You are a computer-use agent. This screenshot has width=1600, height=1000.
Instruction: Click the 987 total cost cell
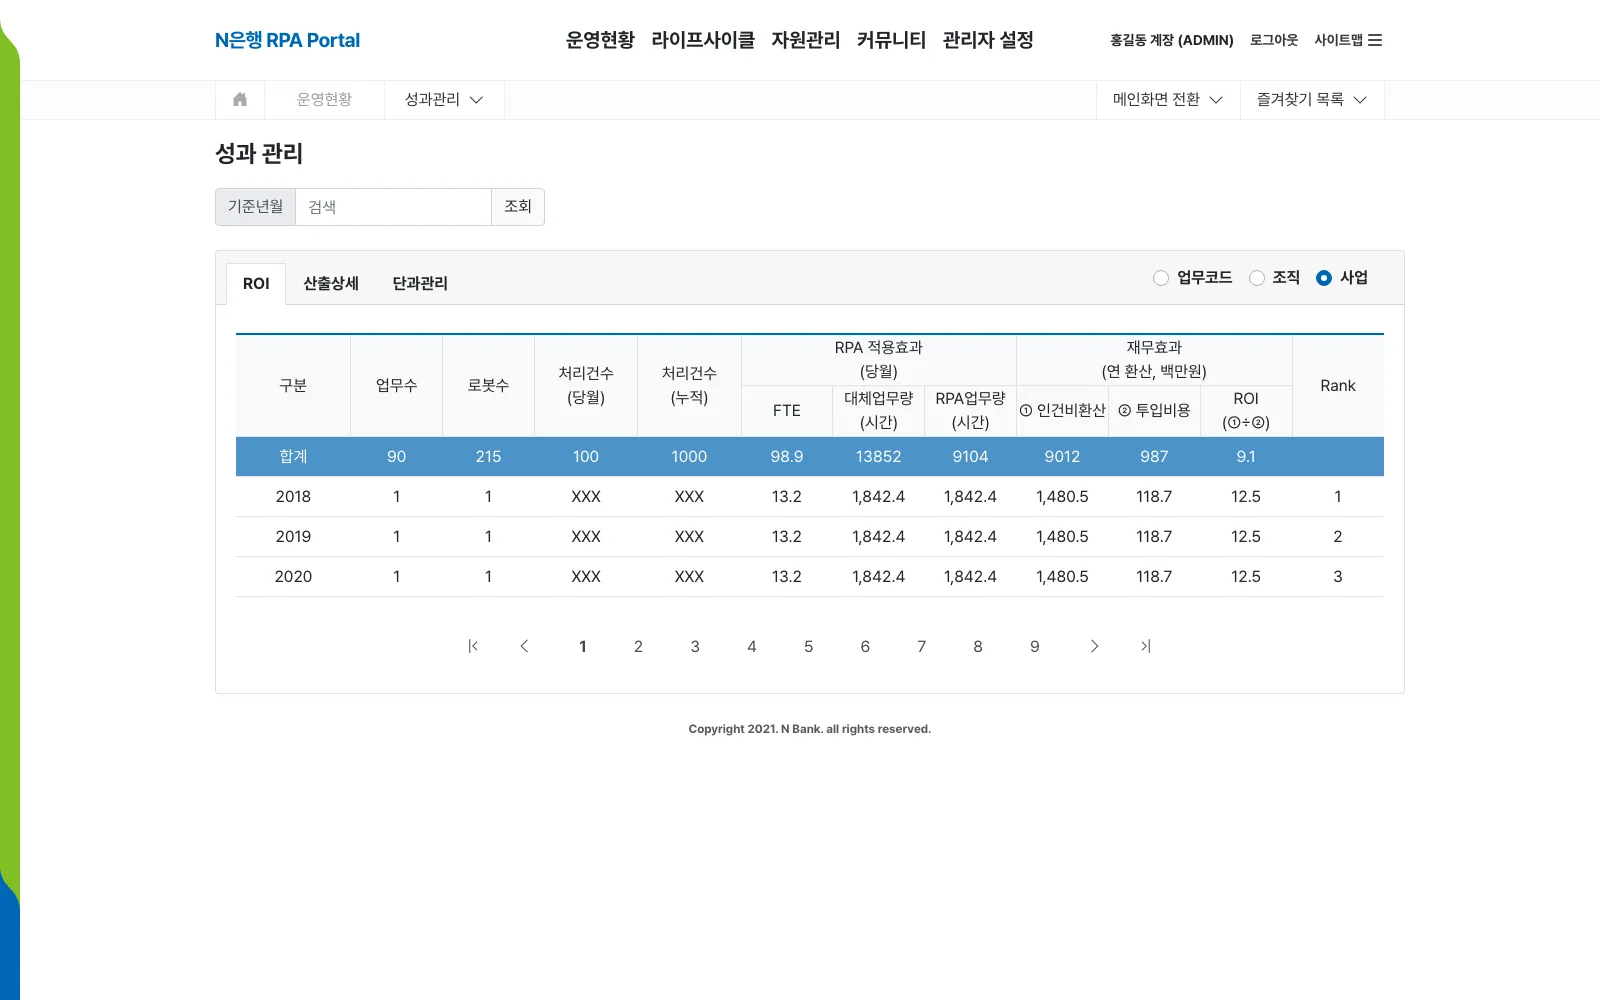coord(1154,456)
